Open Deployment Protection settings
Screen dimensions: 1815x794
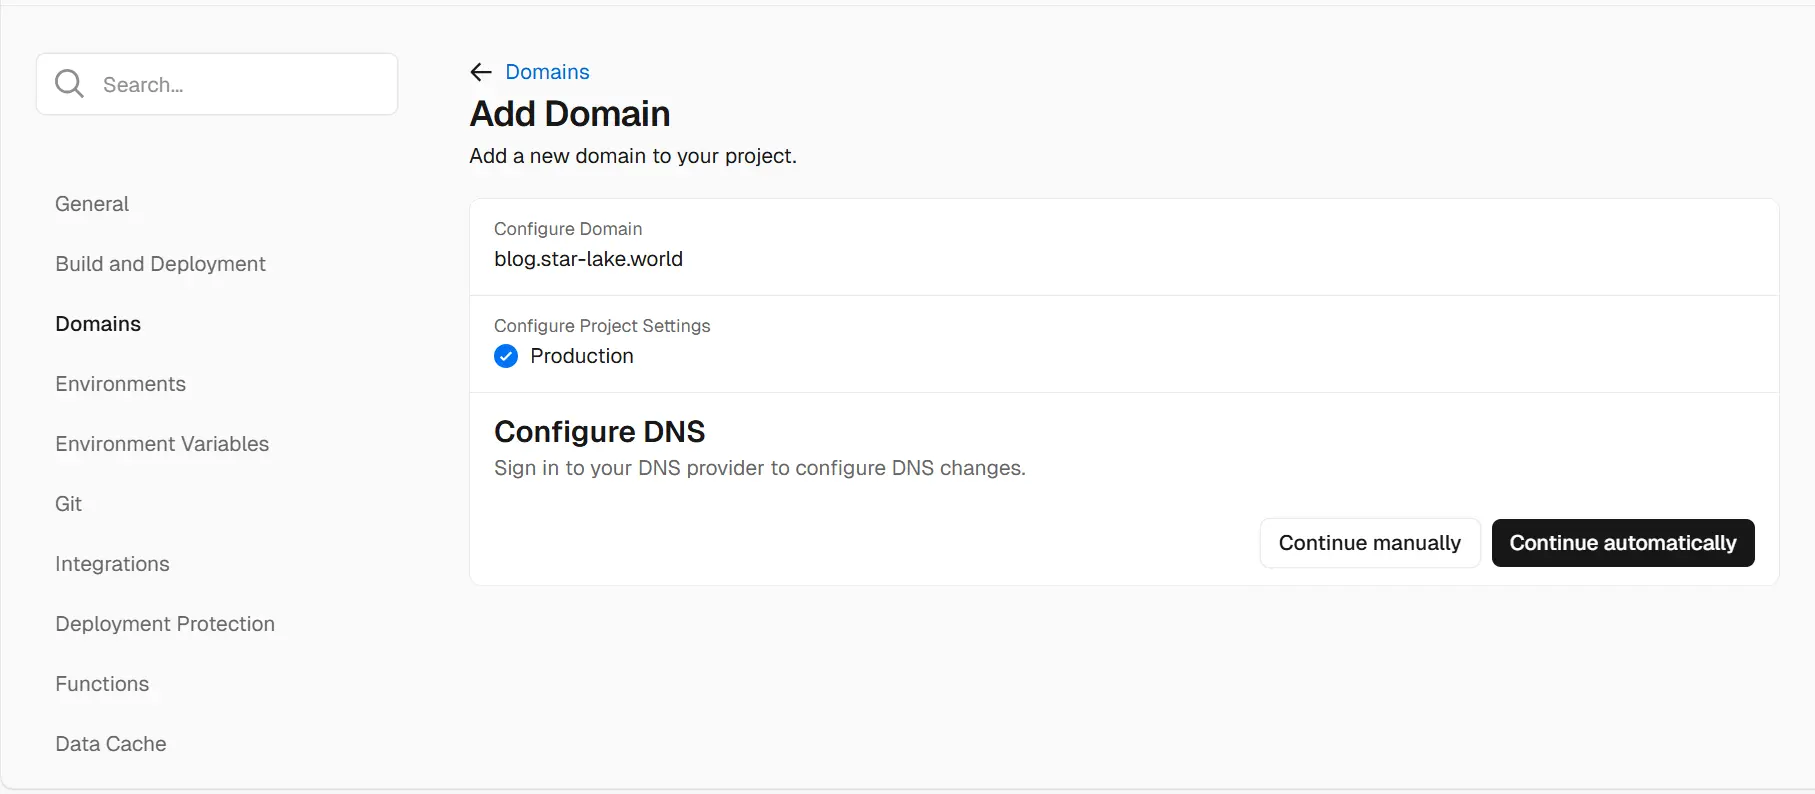pos(165,624)
